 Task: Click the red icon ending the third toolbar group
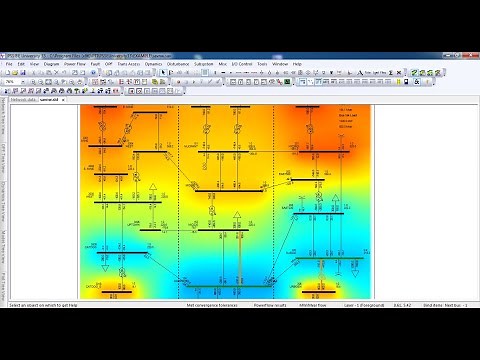tap(116, 91)
